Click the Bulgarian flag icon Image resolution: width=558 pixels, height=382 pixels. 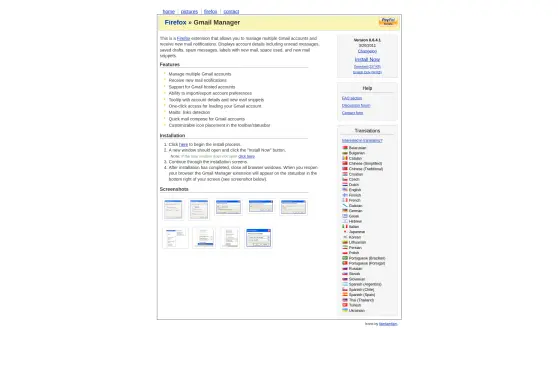tap(345, 153)
